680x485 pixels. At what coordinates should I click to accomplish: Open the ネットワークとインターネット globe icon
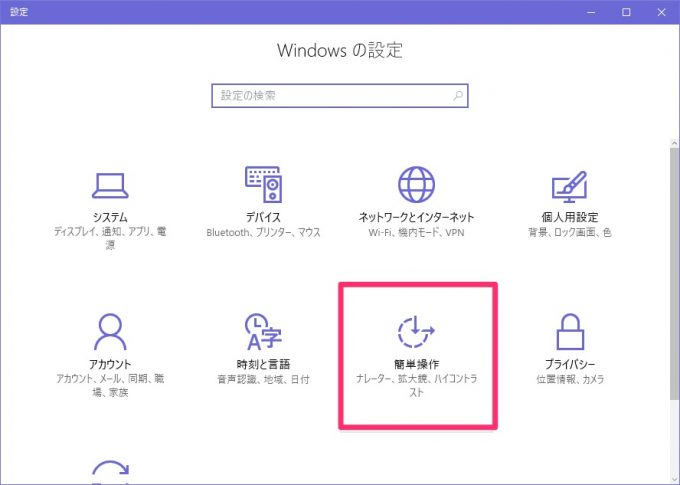416,184
